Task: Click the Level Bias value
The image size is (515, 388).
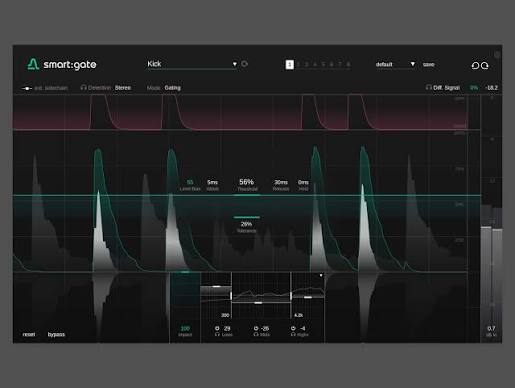Action: point(190,182)
